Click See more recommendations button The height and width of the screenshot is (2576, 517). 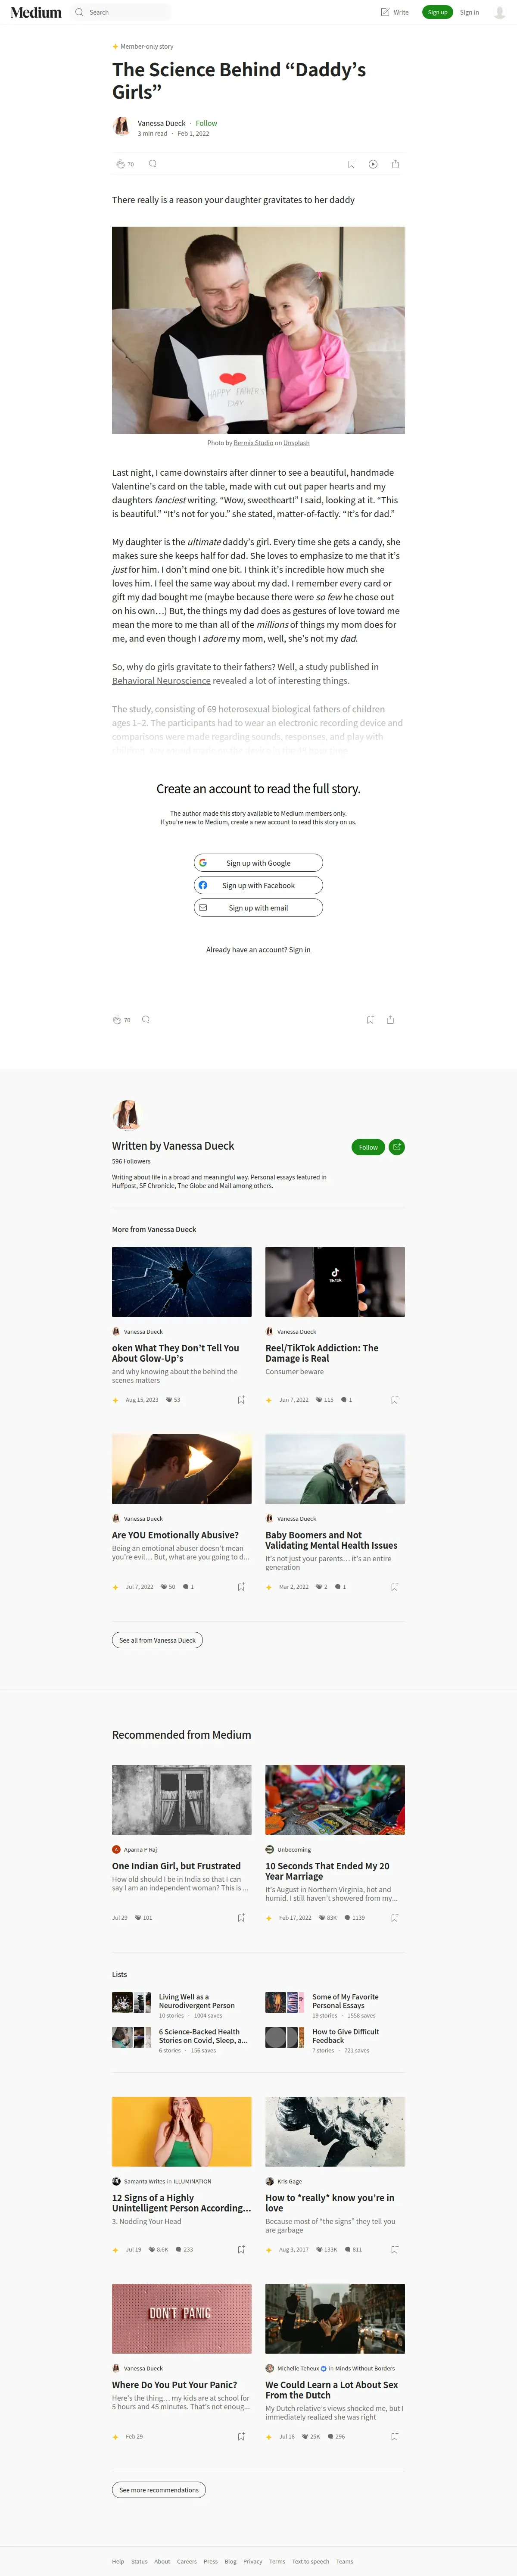[159, 2490]
